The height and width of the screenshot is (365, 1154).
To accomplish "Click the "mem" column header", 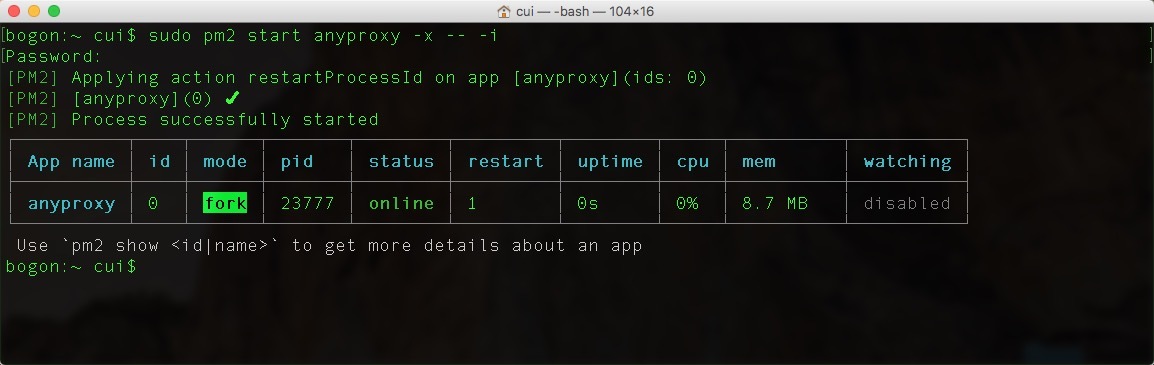I will [x=759, y=162].
